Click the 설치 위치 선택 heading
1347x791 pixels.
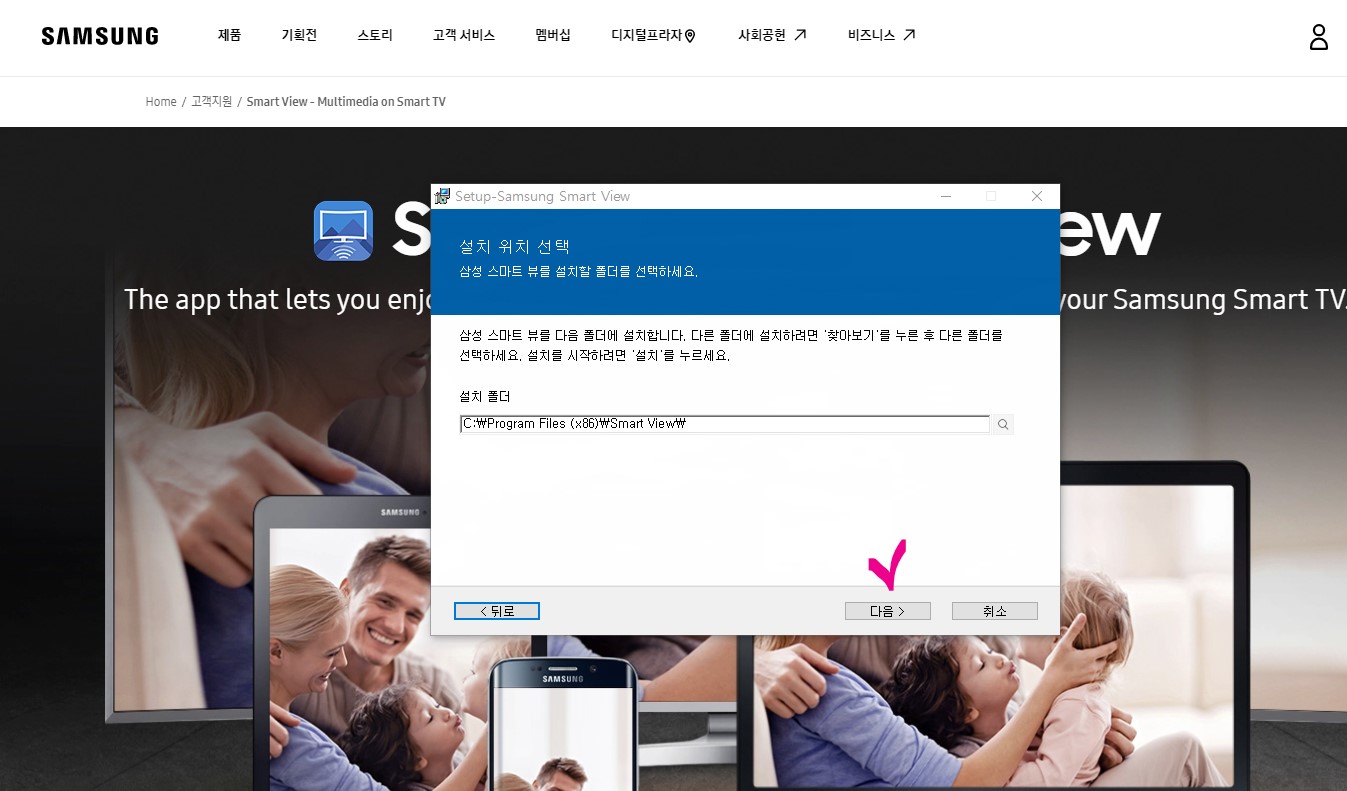tap(514, 246)
